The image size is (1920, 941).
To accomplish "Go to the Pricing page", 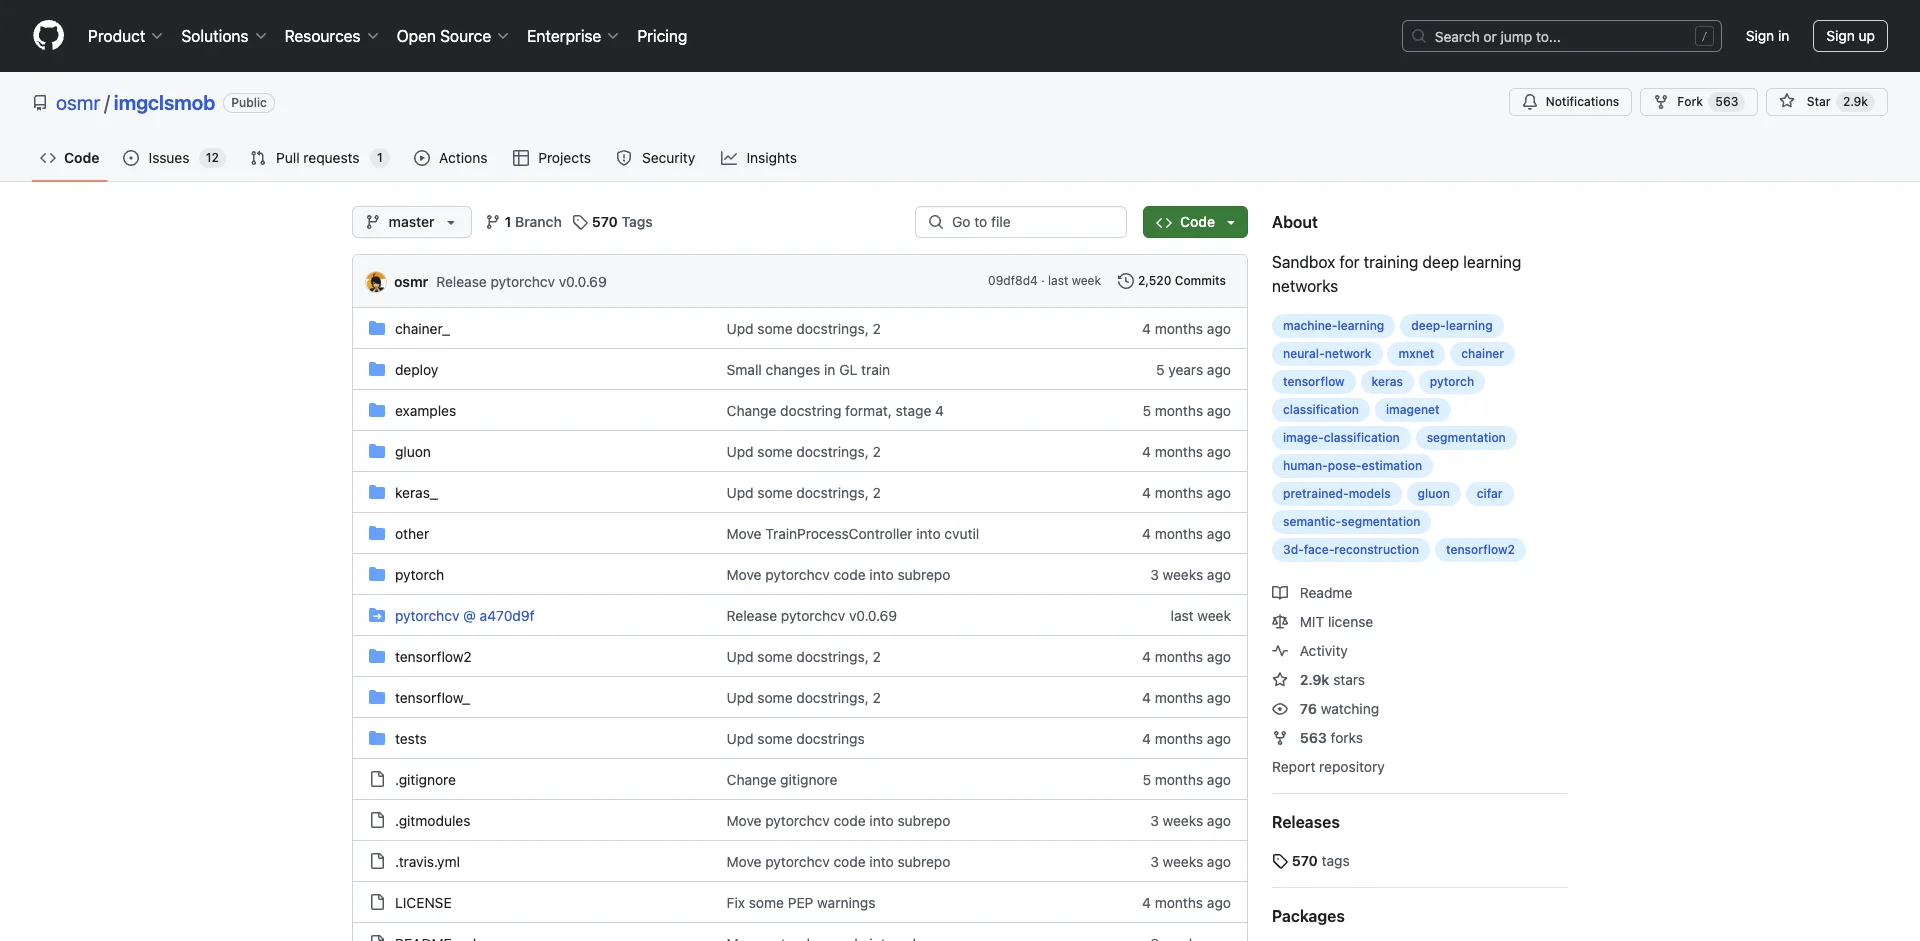I will coord(662,36).
